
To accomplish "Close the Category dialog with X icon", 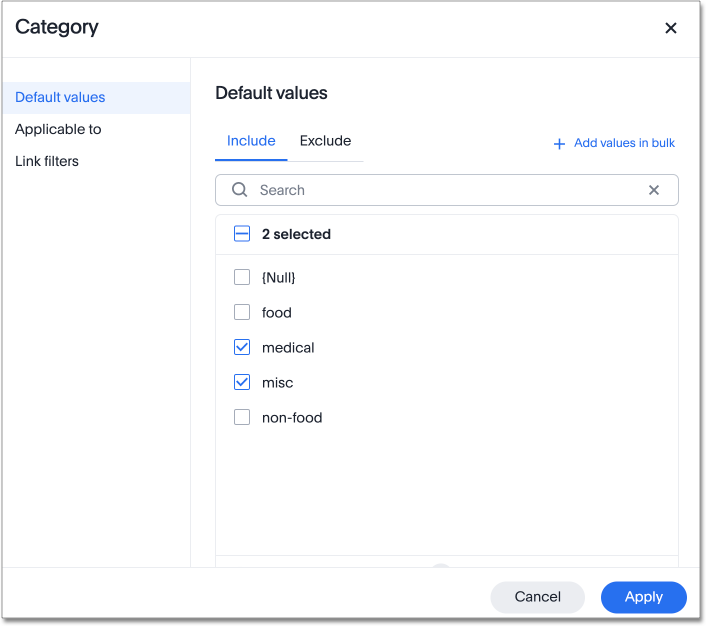I will 671,28.
